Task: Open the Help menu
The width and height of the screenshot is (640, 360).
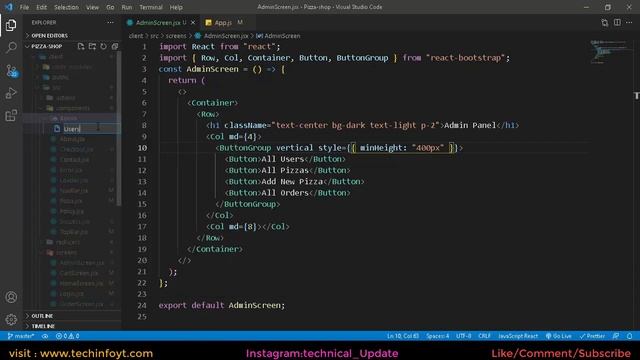Action: click(x=176, y=7)
